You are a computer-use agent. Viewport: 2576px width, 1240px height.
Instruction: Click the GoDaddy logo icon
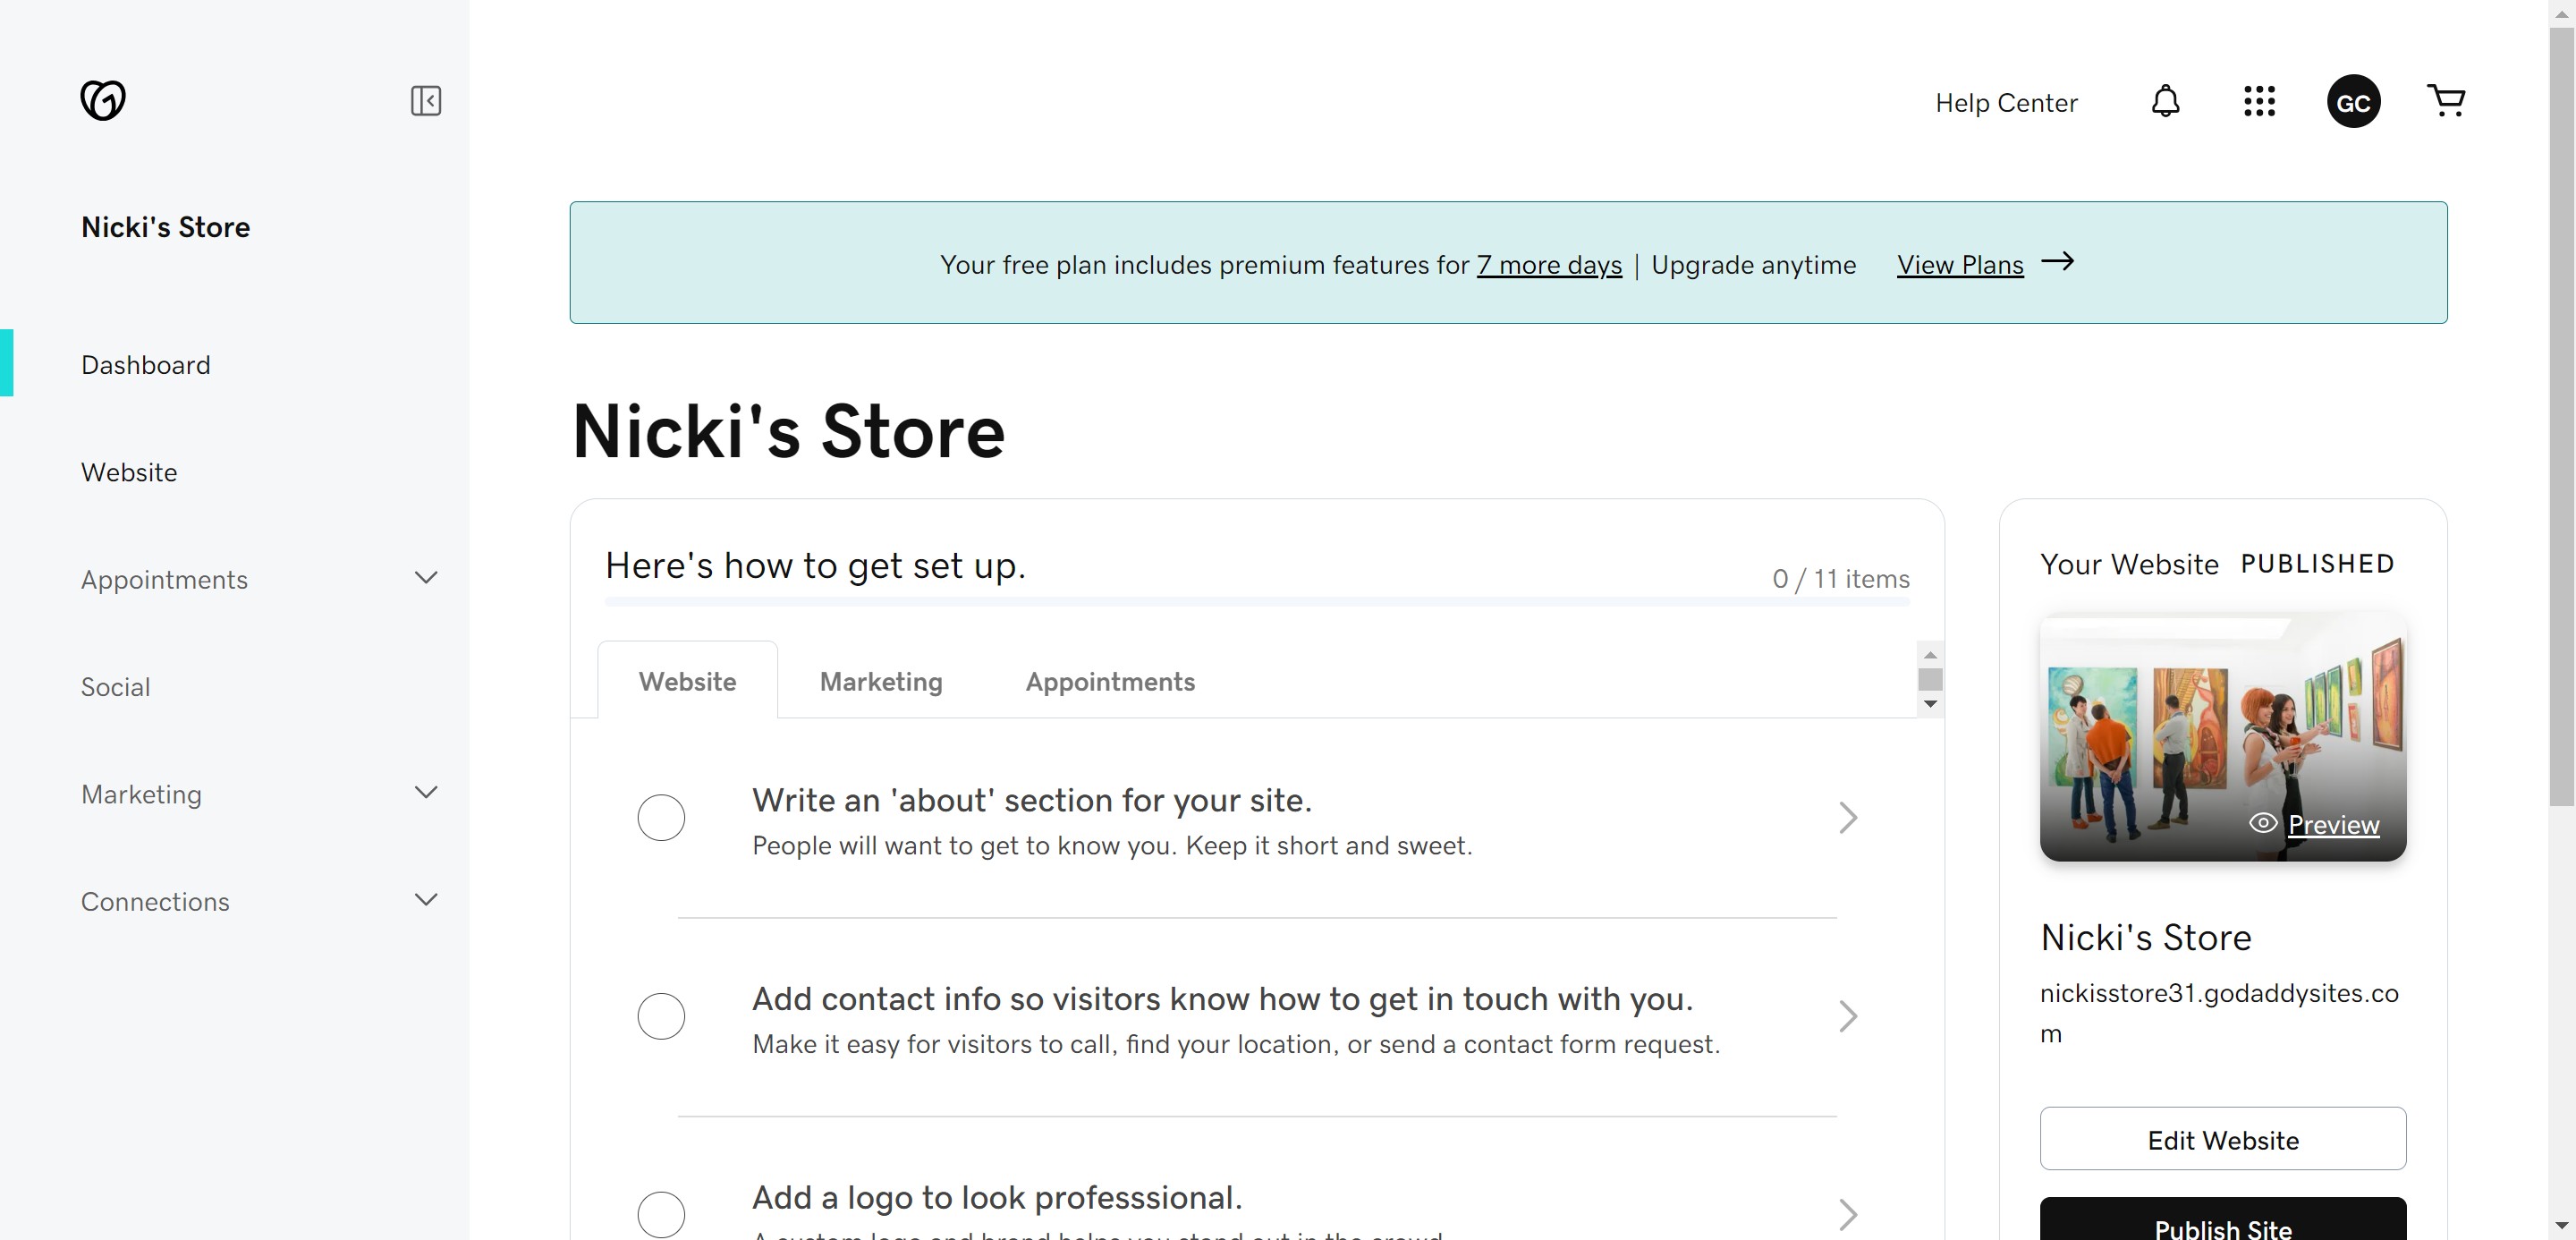coord(103,100)
